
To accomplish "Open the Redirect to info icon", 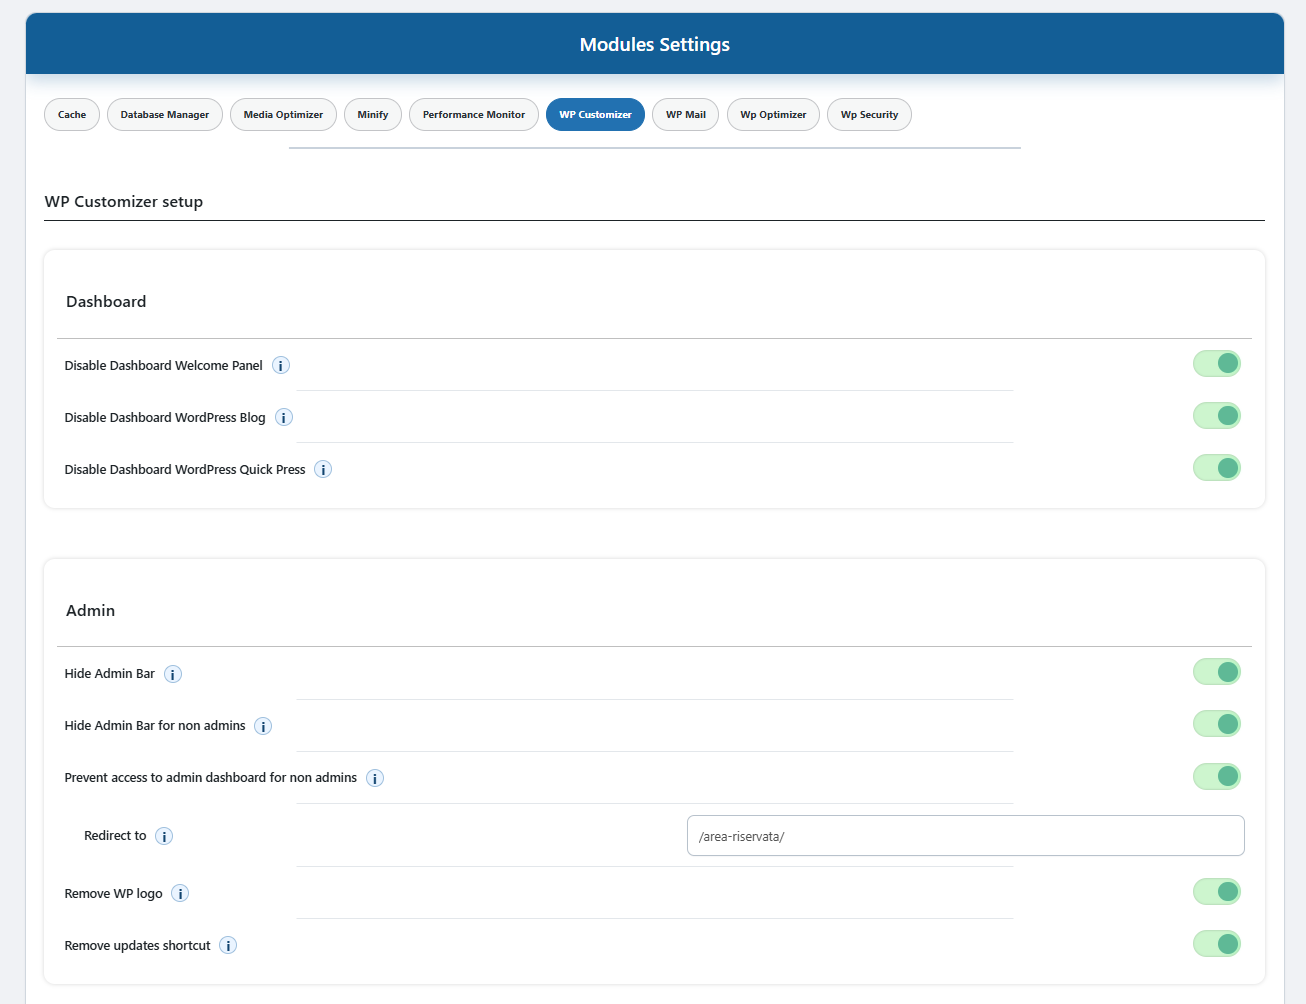I will (164, 836).
